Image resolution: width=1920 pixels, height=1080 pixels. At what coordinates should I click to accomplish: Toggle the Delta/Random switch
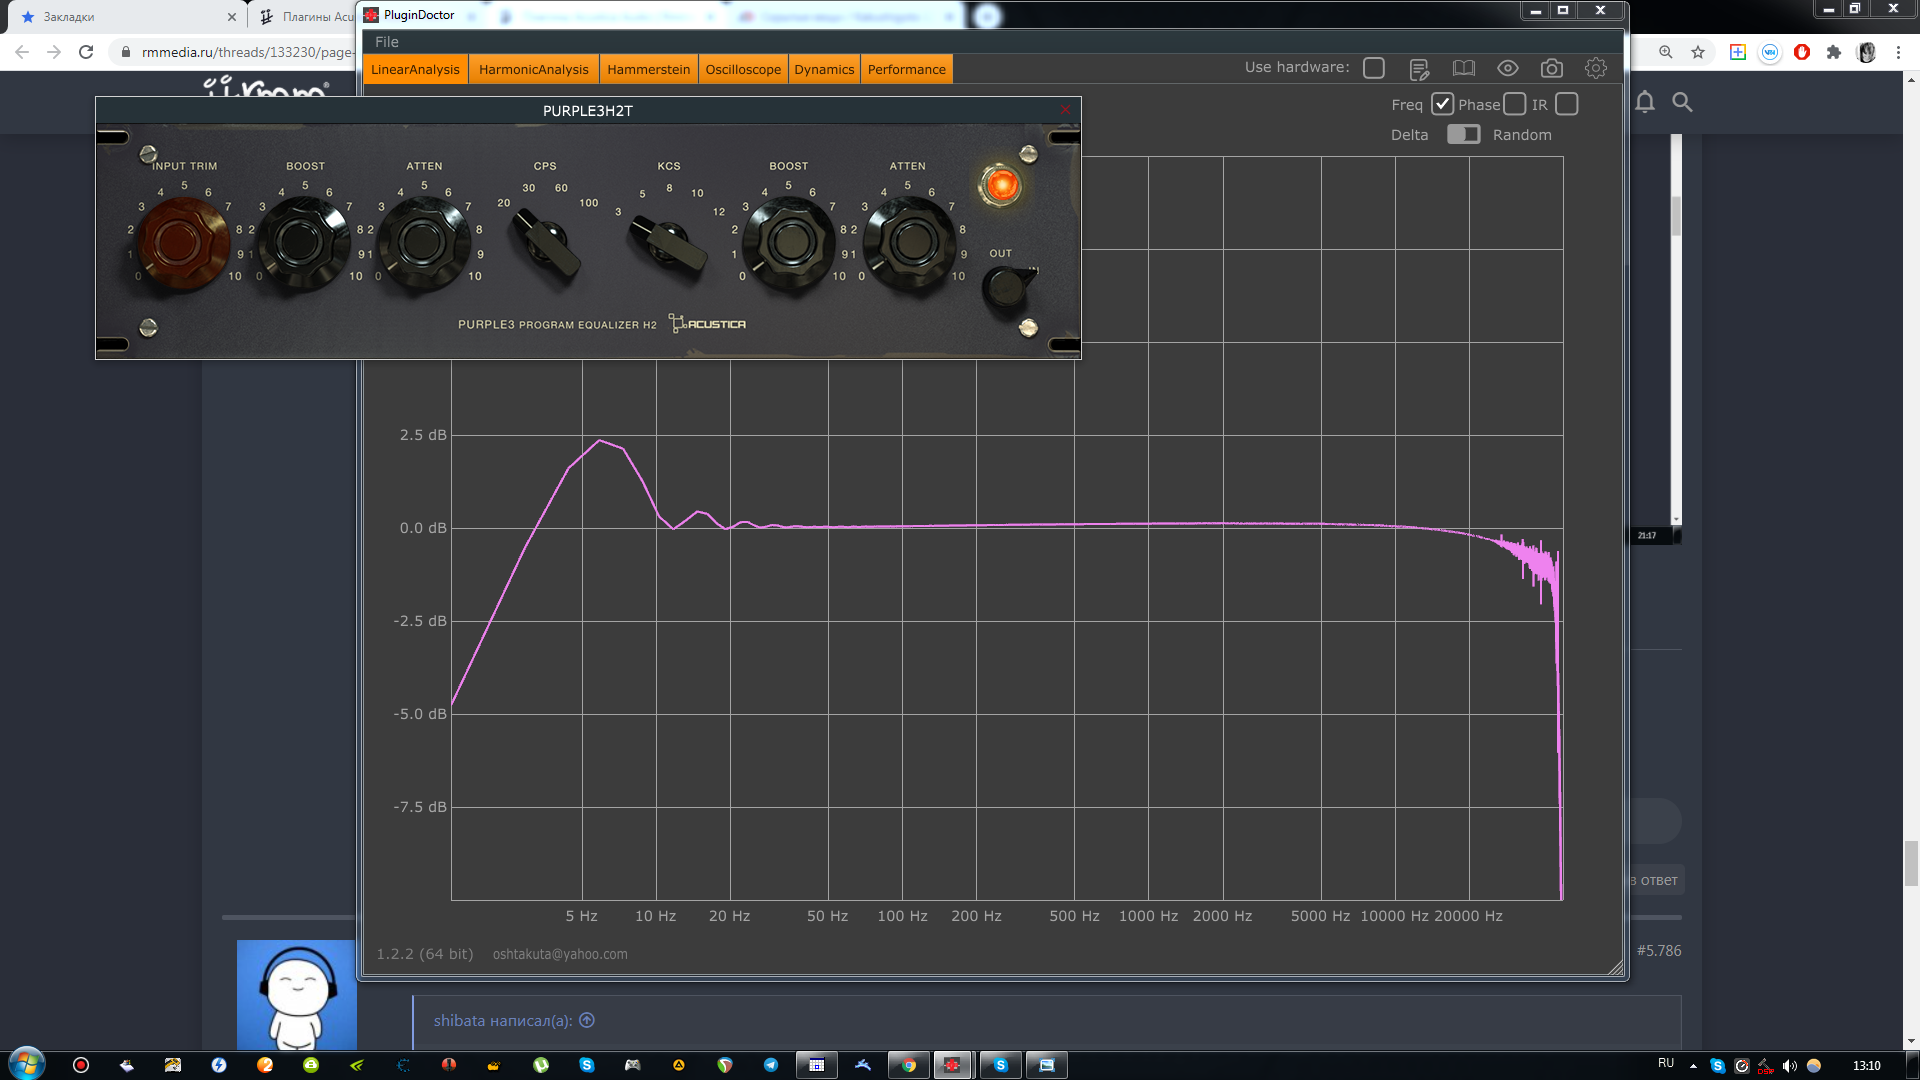[1464, 134]
